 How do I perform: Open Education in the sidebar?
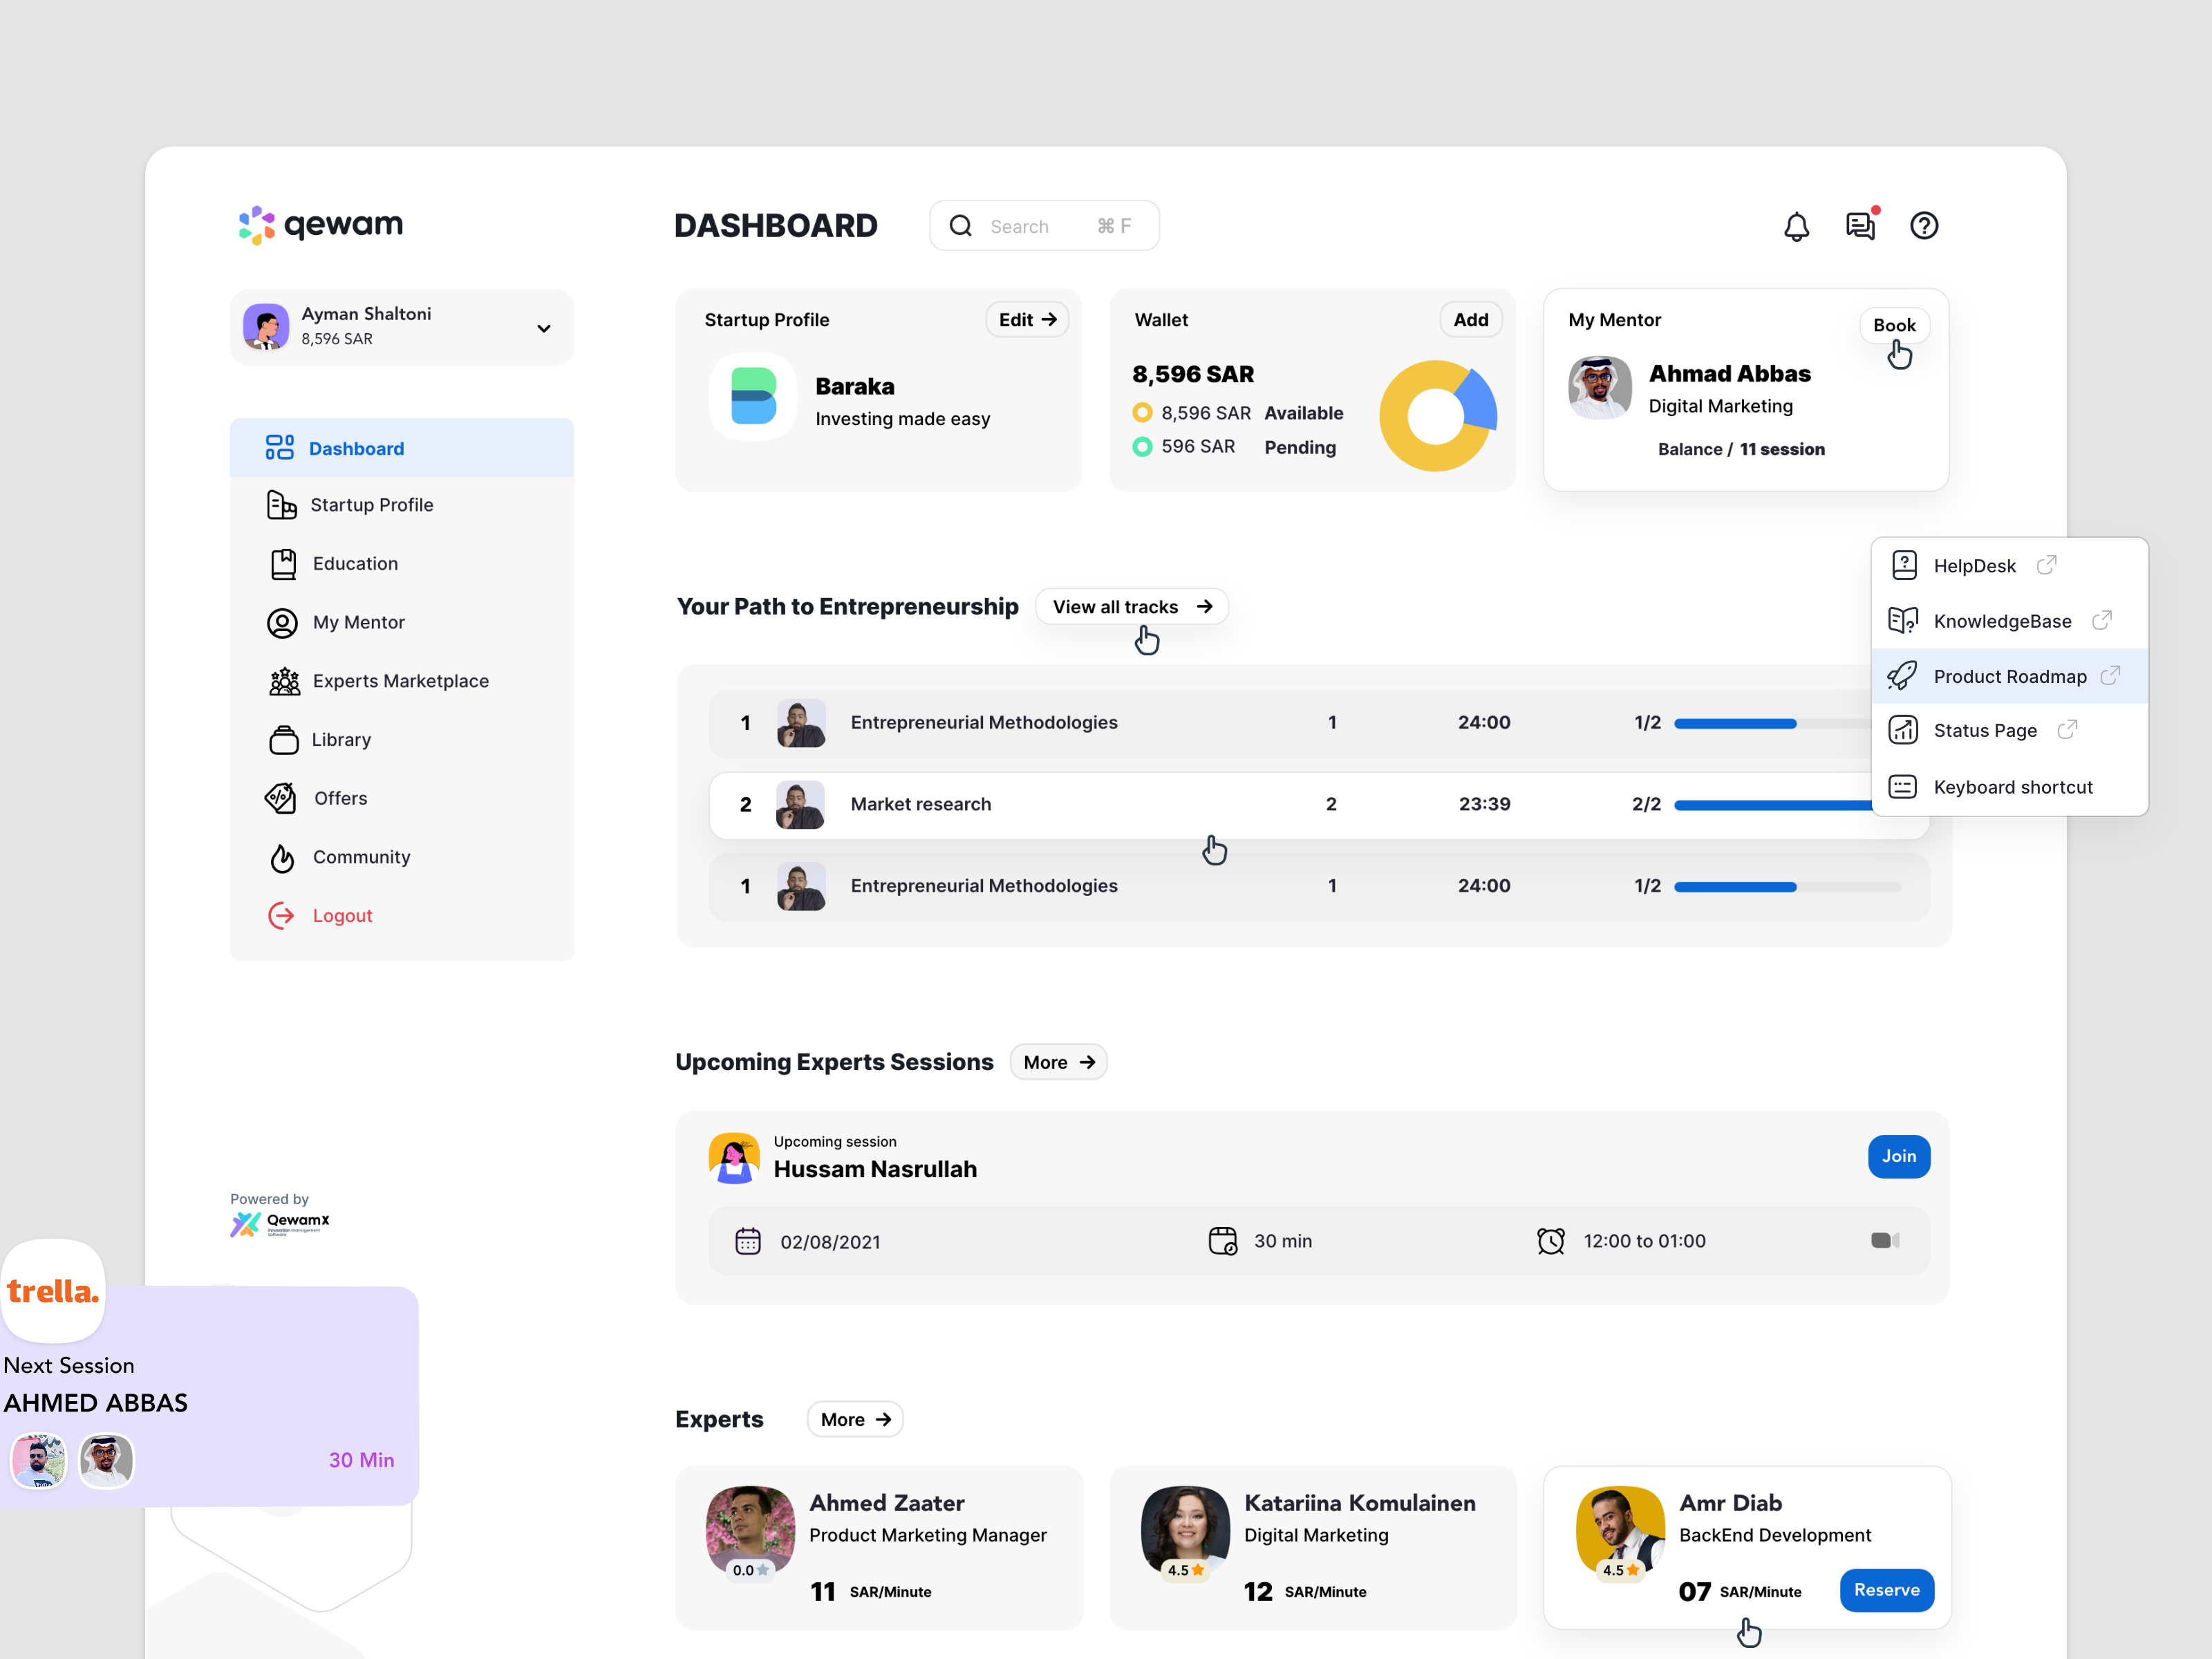[355, 564]
